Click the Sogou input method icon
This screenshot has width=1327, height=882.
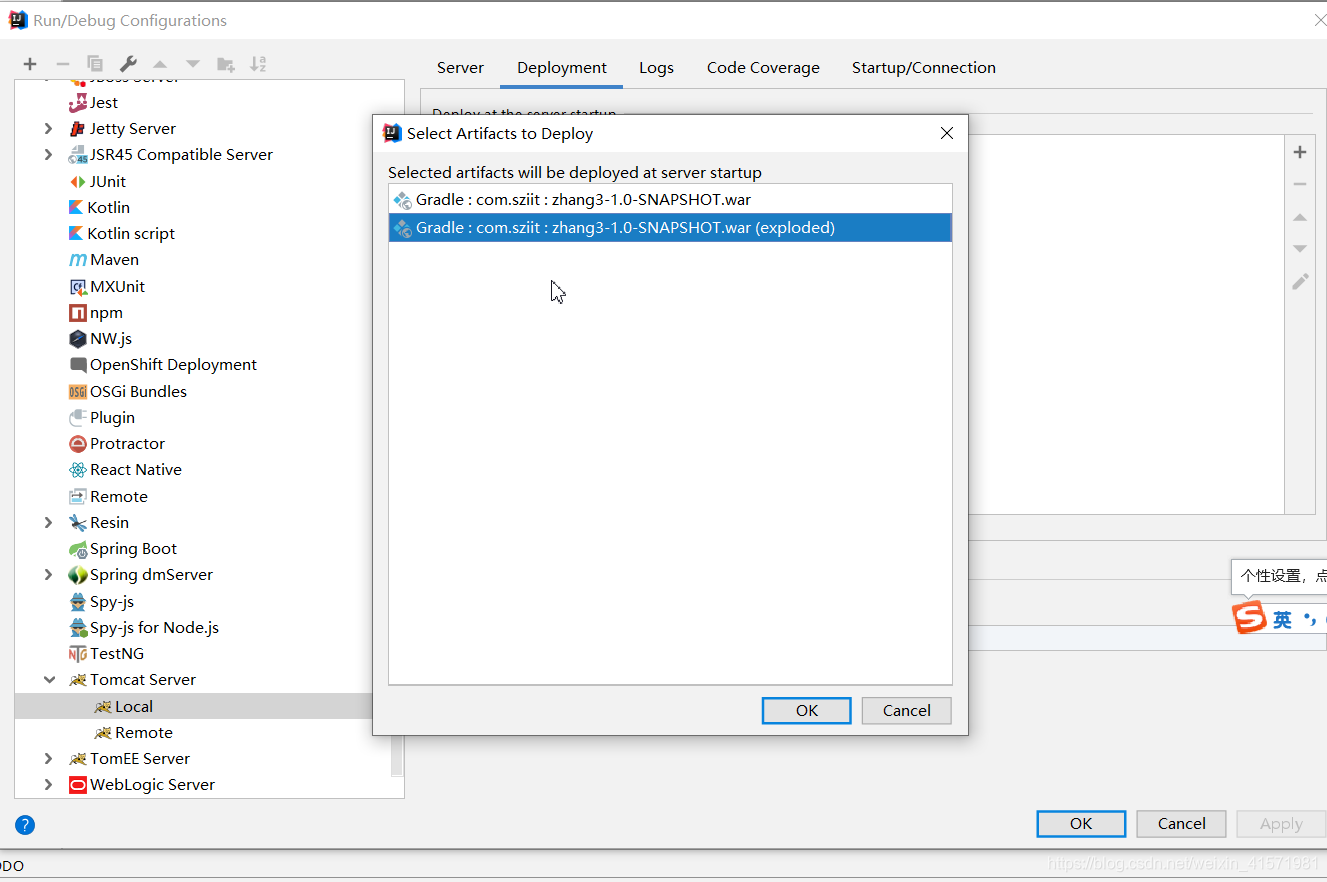click(1249, 618)
